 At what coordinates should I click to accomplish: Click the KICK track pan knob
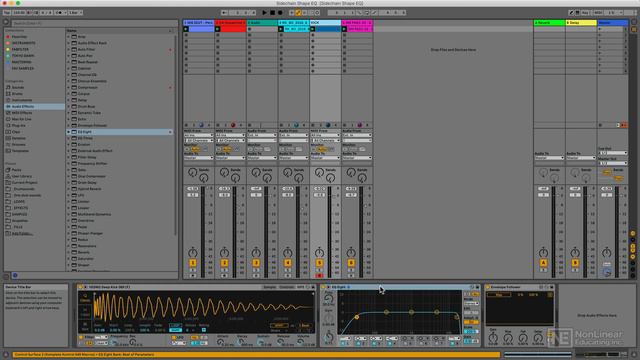click(319, 253)
